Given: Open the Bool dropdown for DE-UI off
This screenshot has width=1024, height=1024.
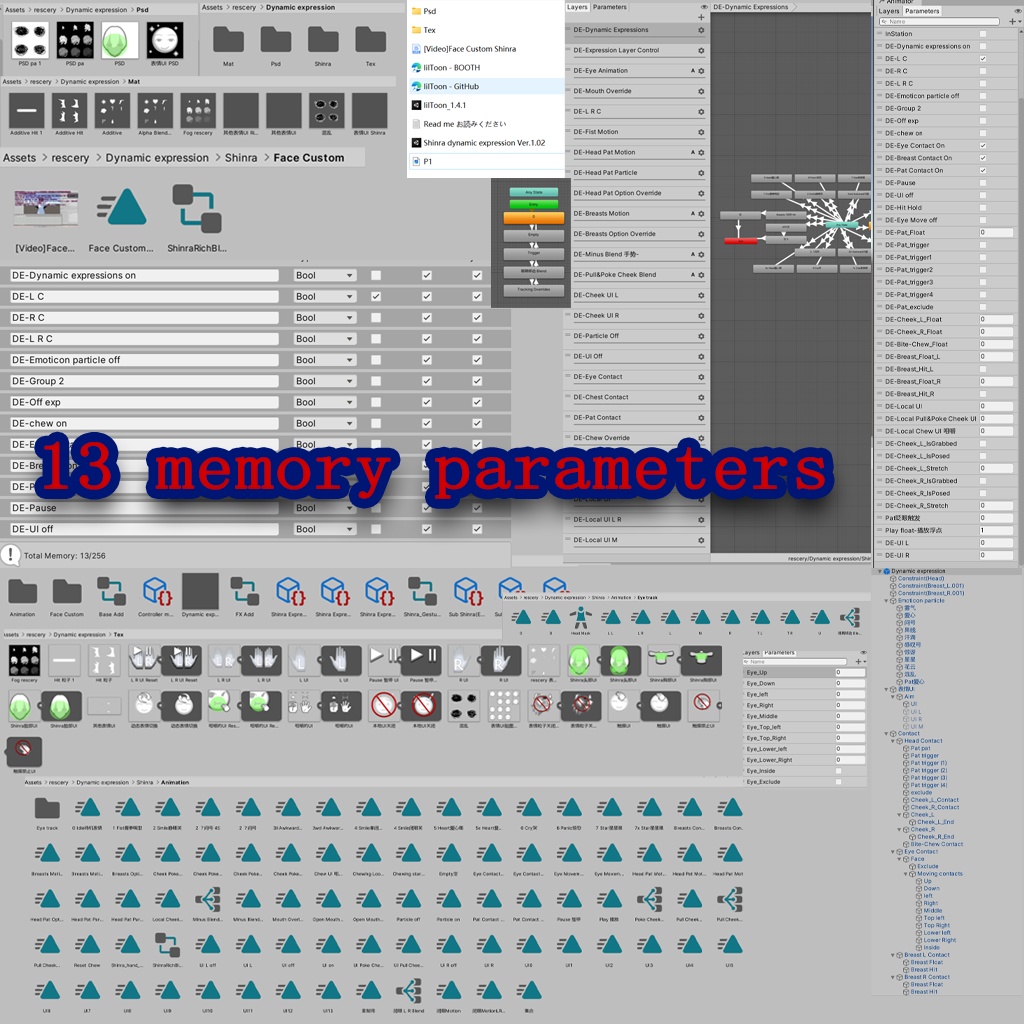Looking at the screenshot, I should click(x=325, y=529).
